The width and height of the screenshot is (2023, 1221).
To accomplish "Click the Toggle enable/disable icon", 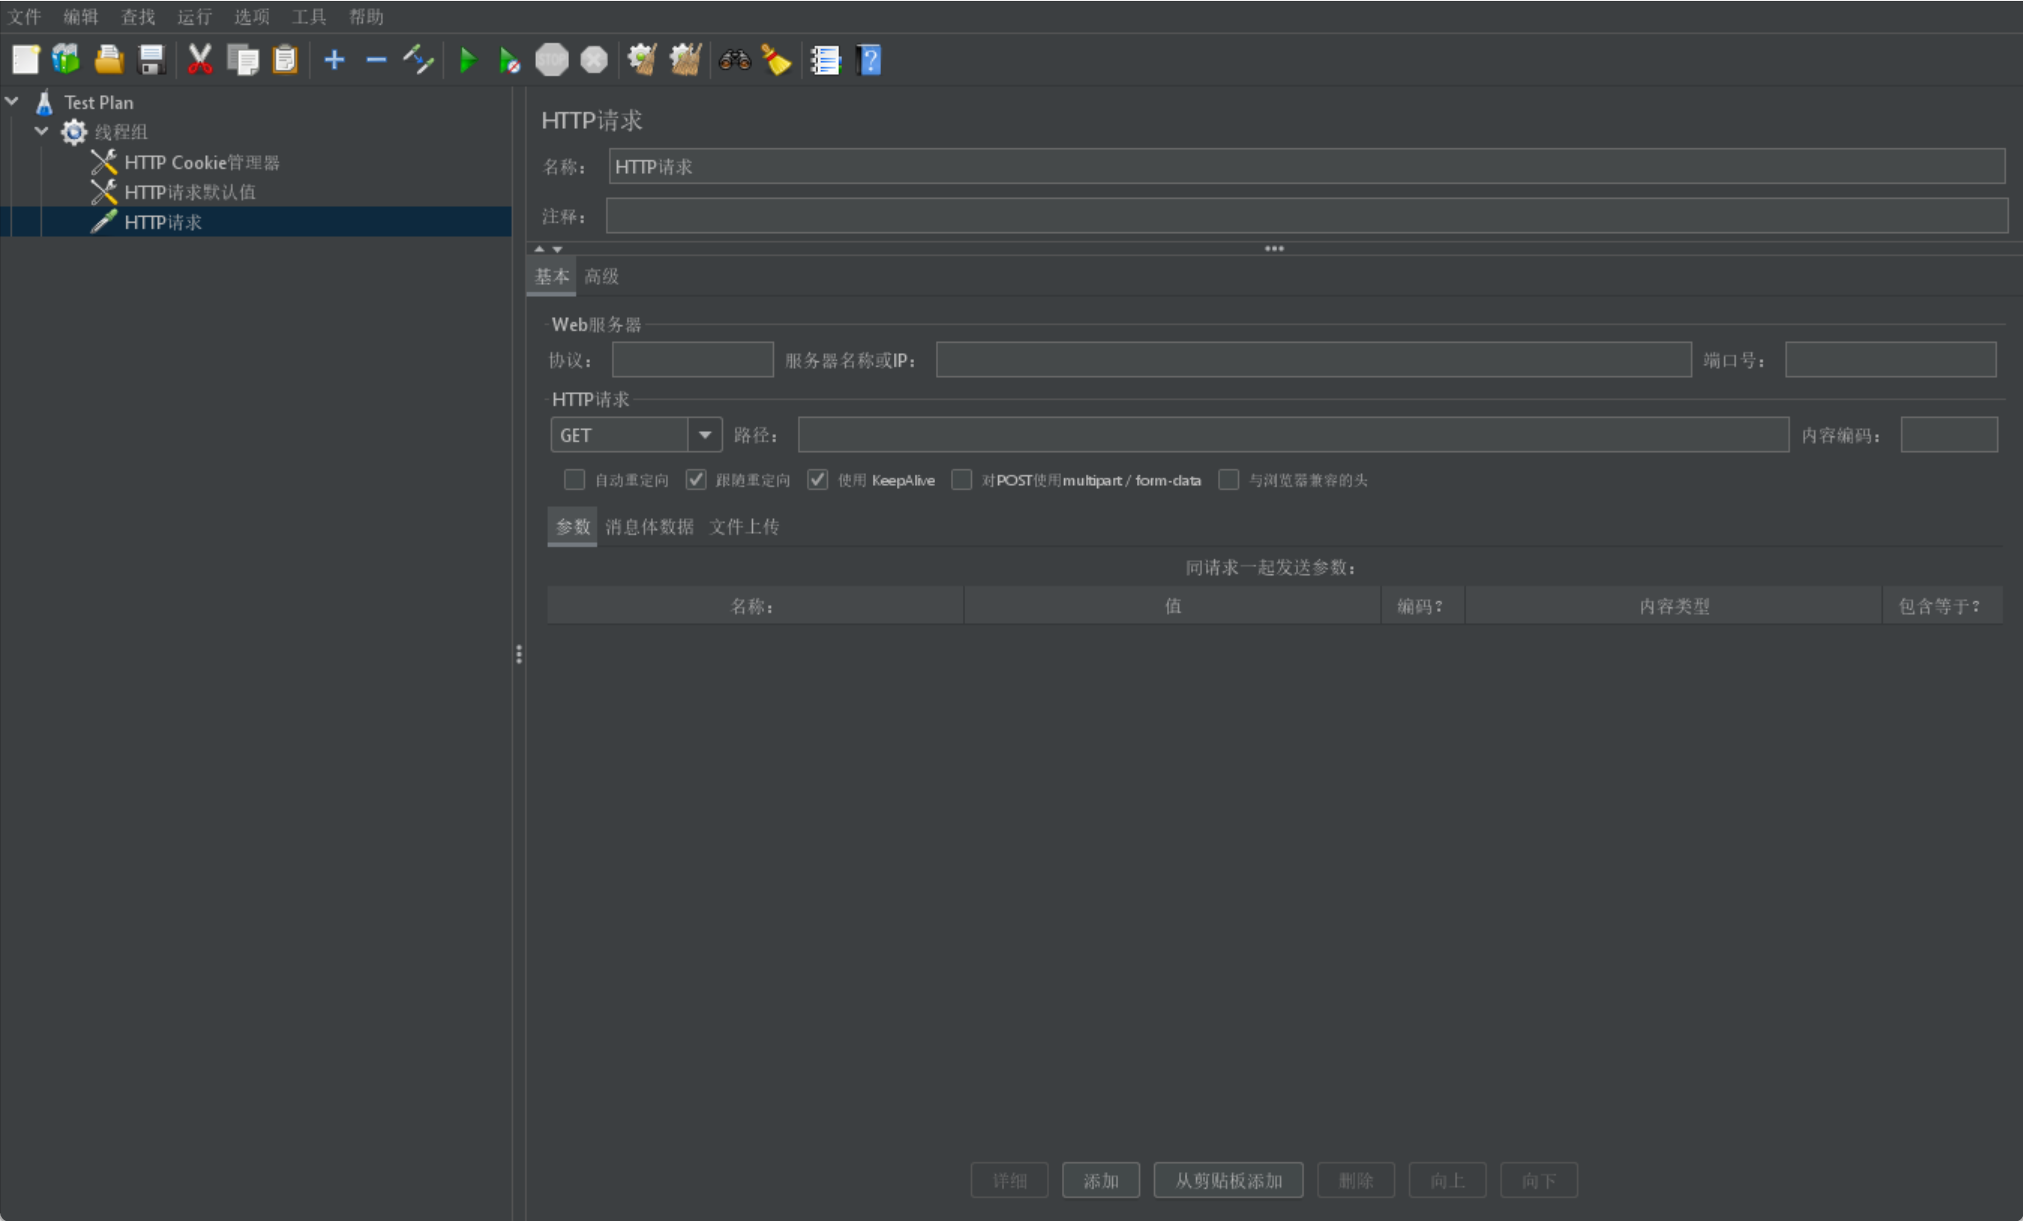I will (x=418, y=60).
